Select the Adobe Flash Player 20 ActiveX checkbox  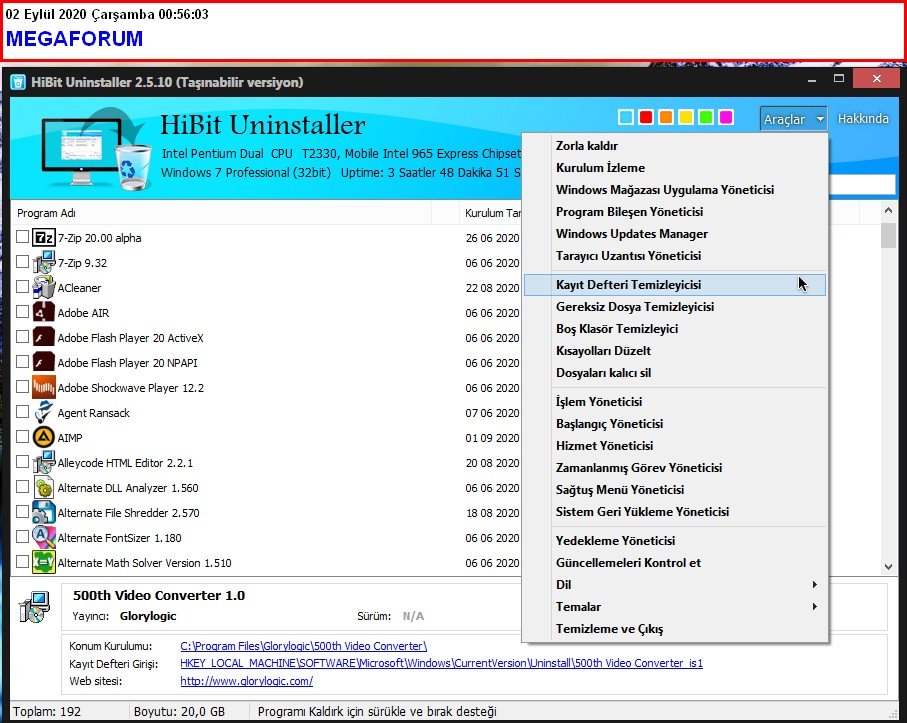[22, 337]
